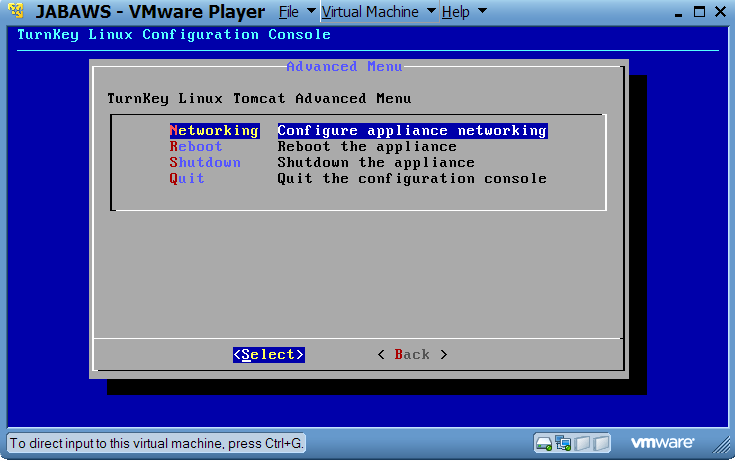Click the vmware logo in status bar
Image resolution: width=735 pixels, height=461 pixels.
coord(662,442)
